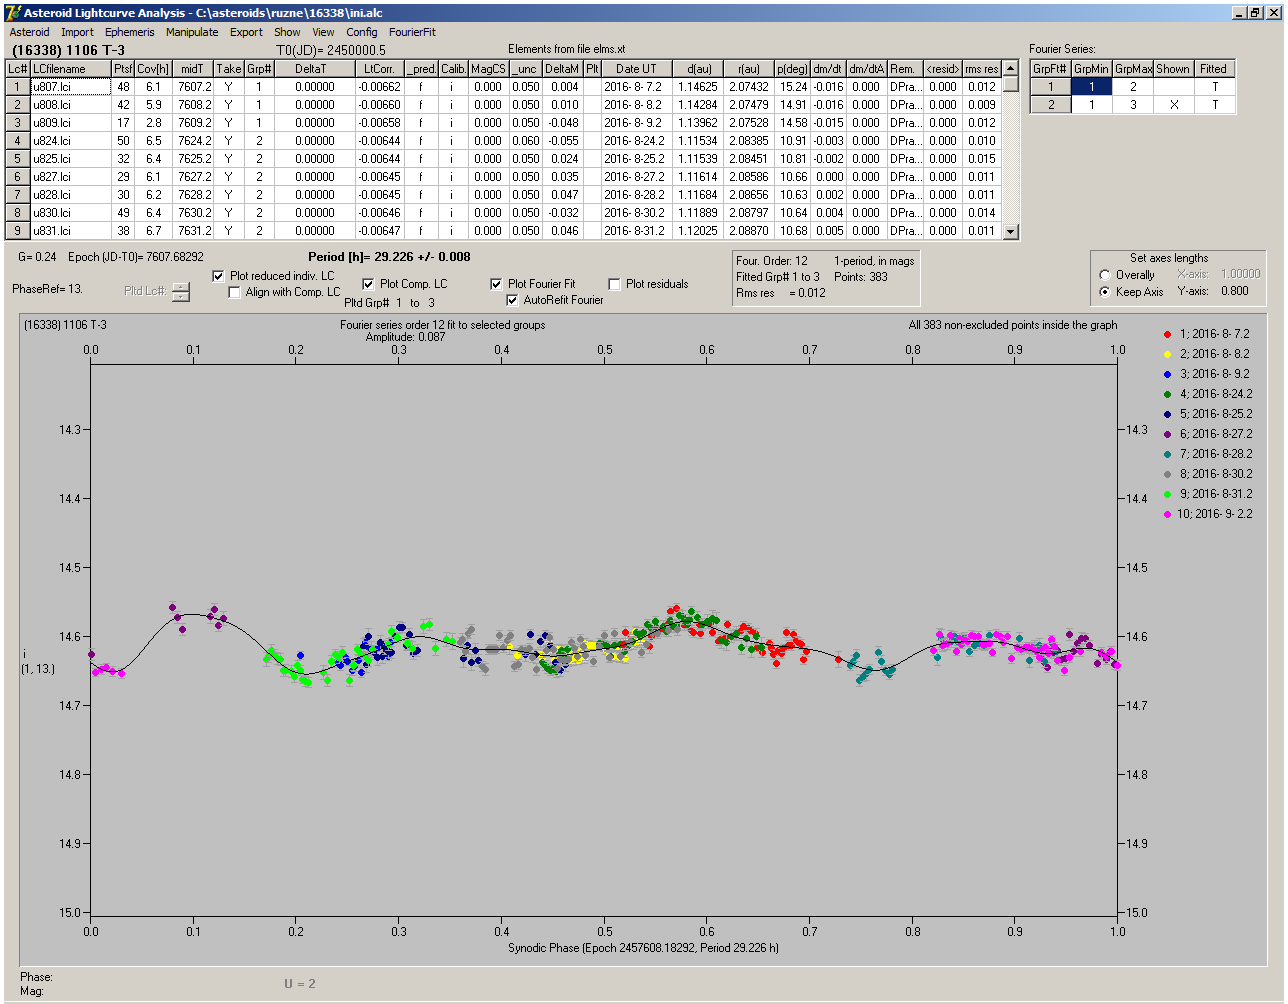
Task: Click the Synodic Phase axis label
Action: coord(643,948)
